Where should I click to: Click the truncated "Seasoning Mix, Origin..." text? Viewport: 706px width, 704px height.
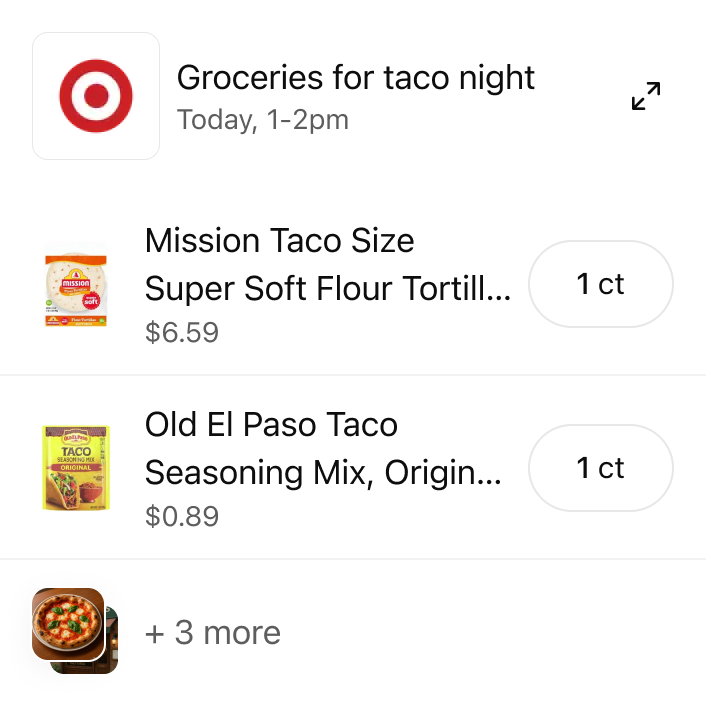(x=323, y=473)
